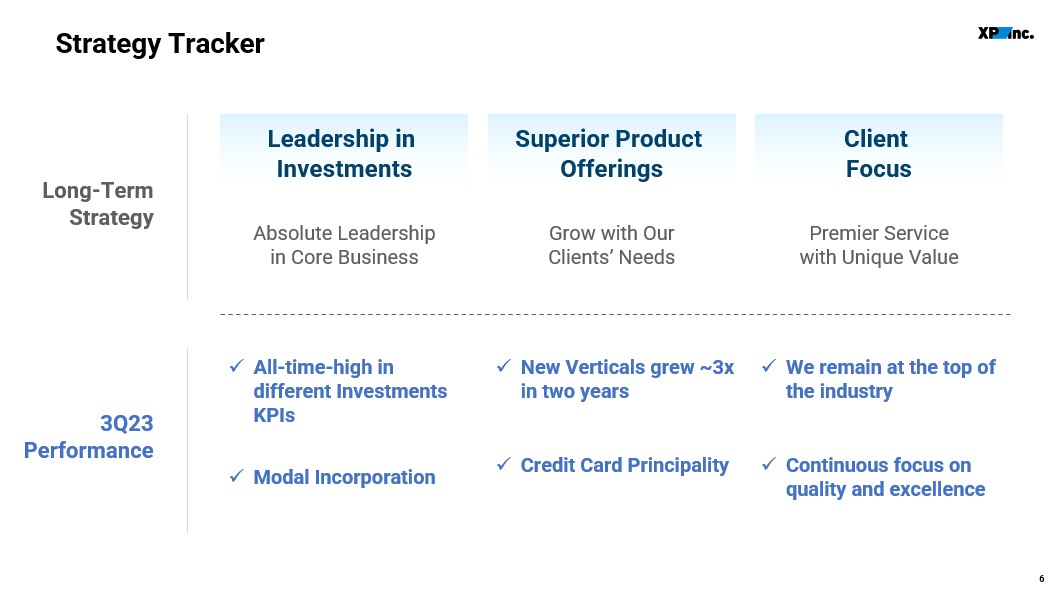The image size is (1064, 597).
Task: Select the Client Focus header box
Action: point(879,149)
